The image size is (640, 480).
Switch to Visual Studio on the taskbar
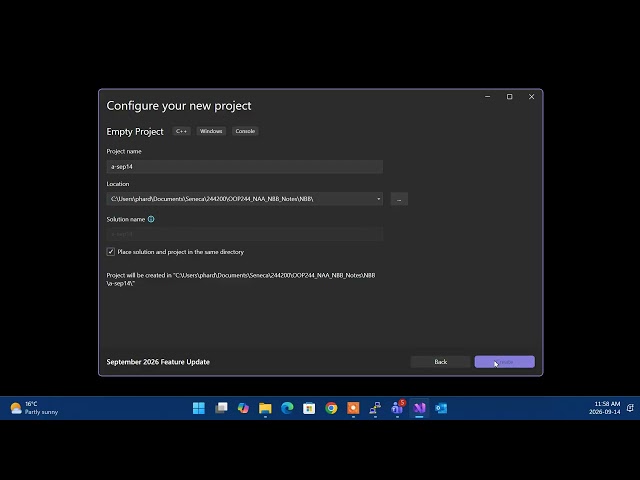tap(420, 408)
